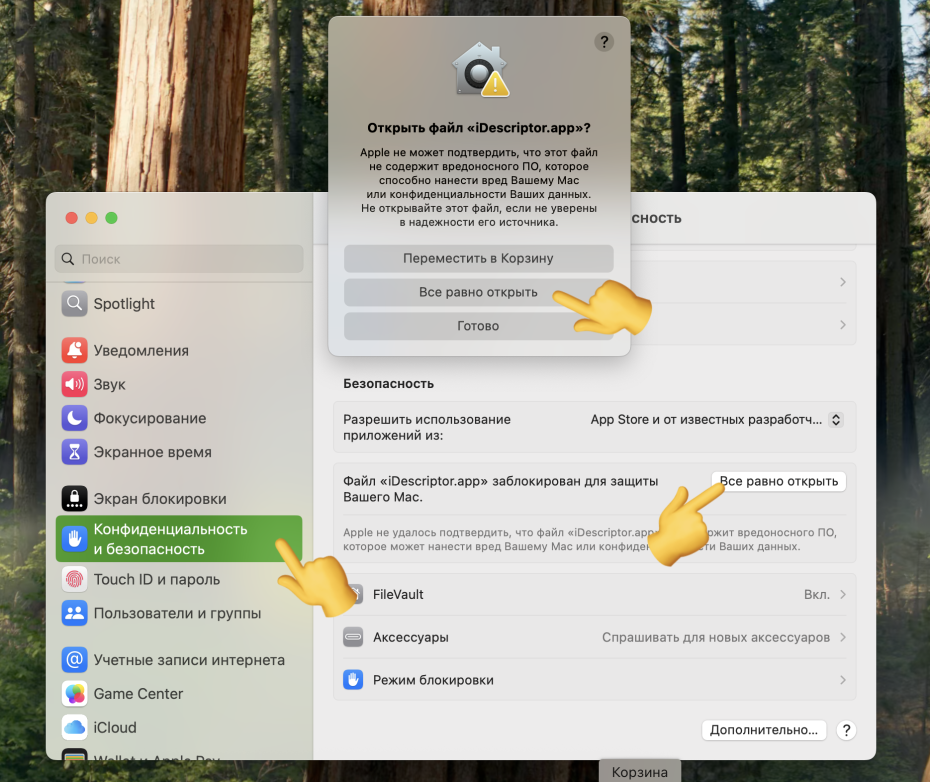Click the green zoom window button
Screen dimensions: 930x782
(x=112, y=218)
